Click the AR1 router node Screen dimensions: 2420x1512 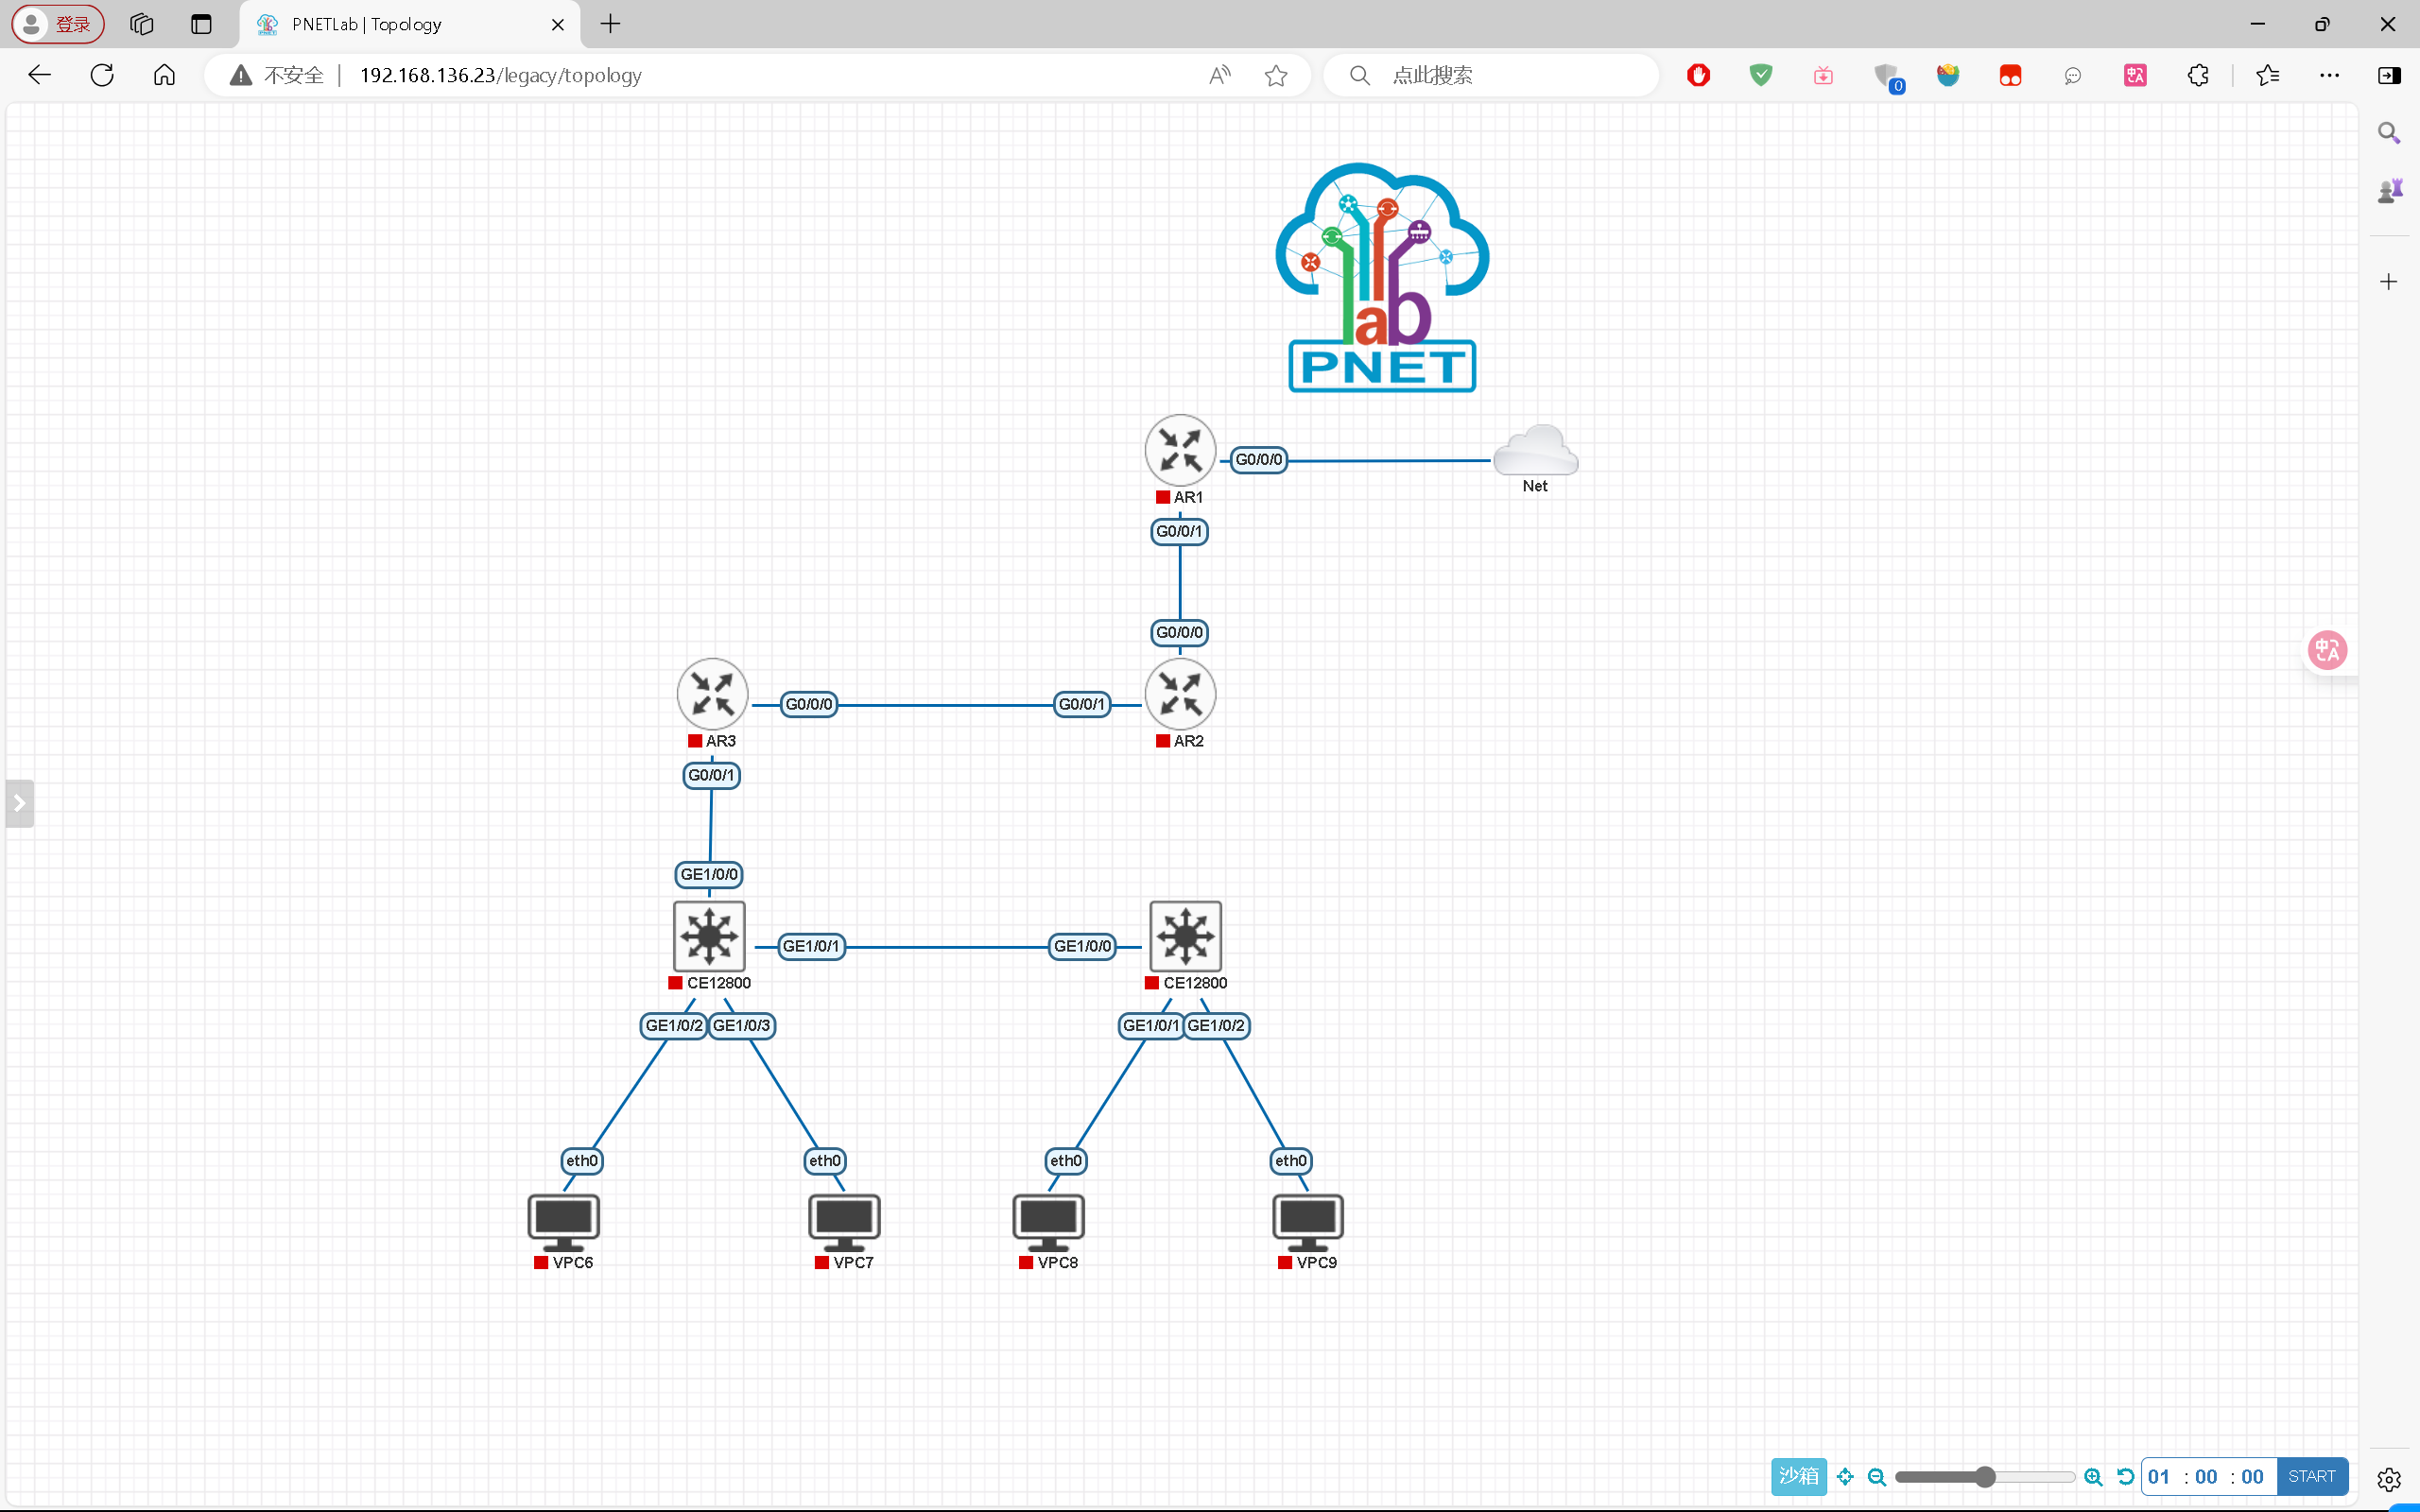(1180, 450)
